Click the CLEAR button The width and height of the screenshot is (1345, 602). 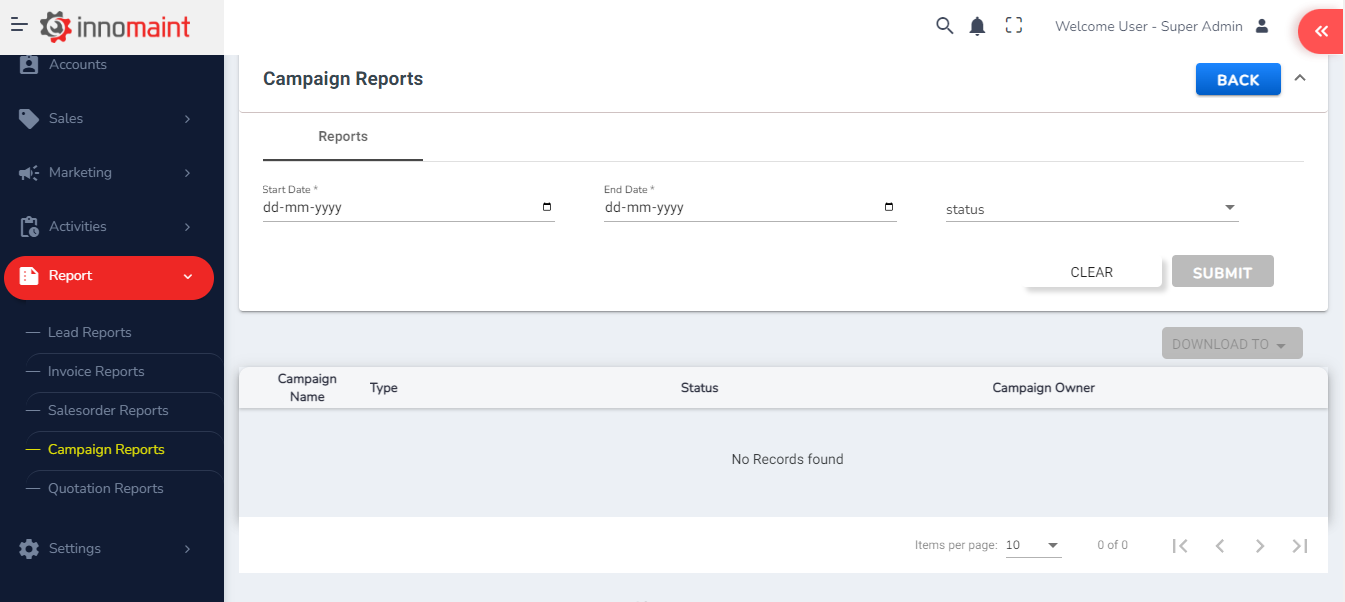(x=1092, y=272)
